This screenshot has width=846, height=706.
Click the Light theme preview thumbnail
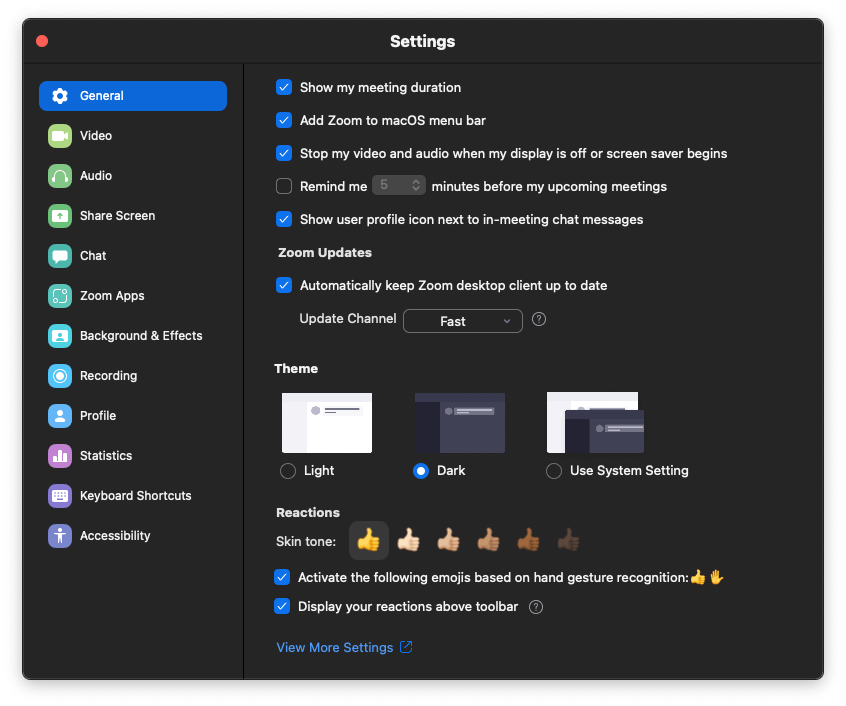pos(327,422)
